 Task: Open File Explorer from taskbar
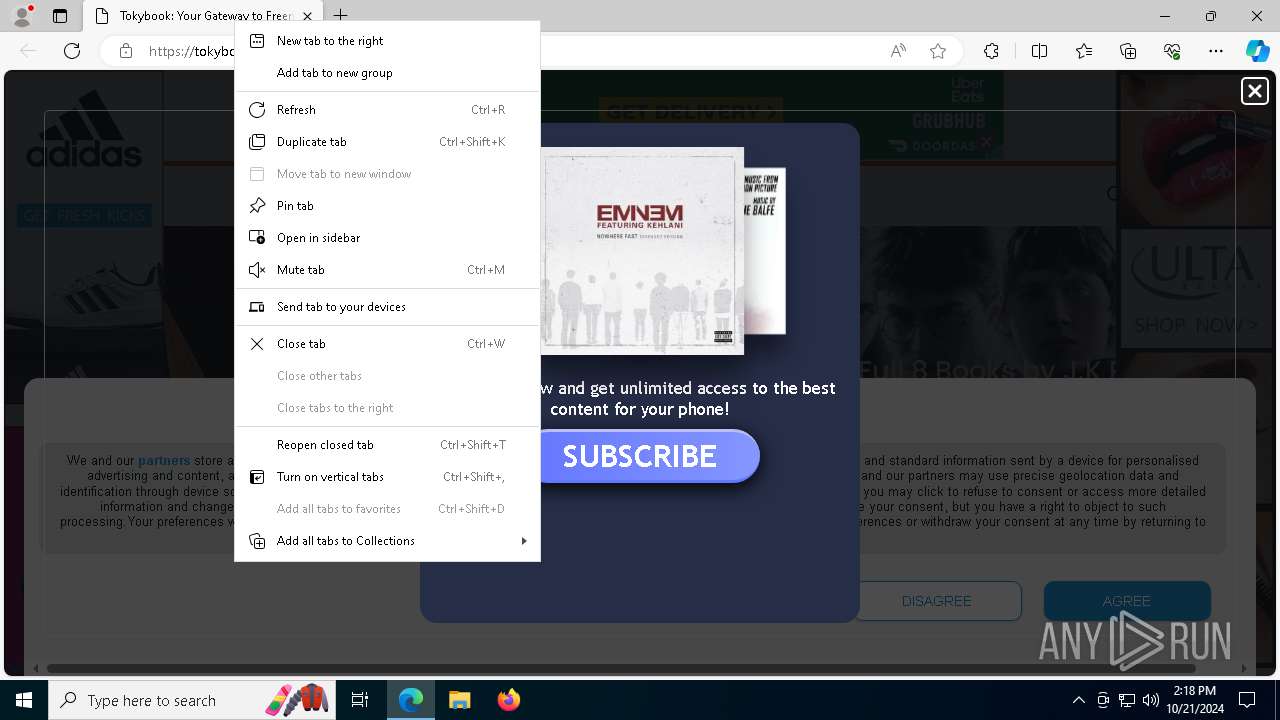coord(460,700)
